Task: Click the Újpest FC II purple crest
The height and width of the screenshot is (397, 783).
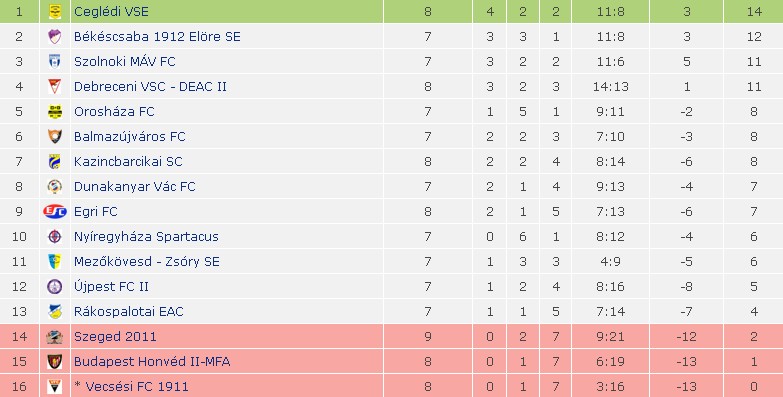Action: (x=55, y=286)
